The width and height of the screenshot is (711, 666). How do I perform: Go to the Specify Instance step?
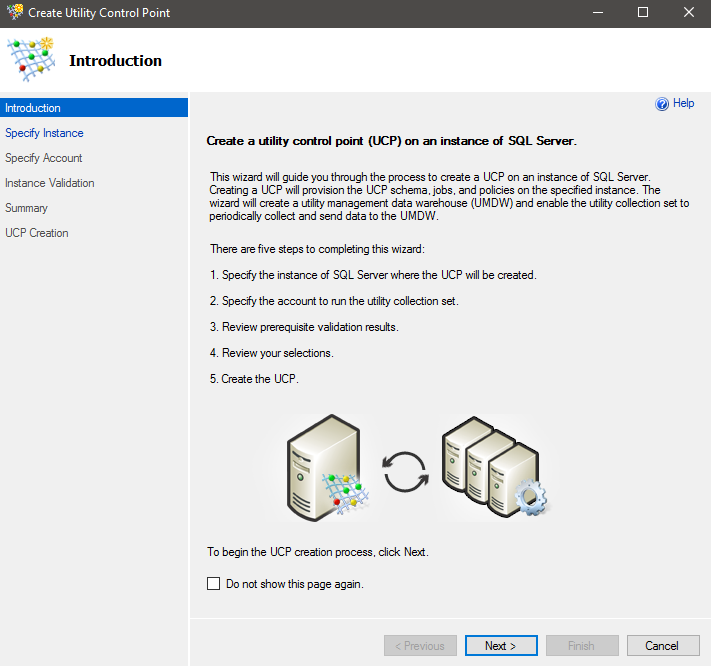coord(44,133)
